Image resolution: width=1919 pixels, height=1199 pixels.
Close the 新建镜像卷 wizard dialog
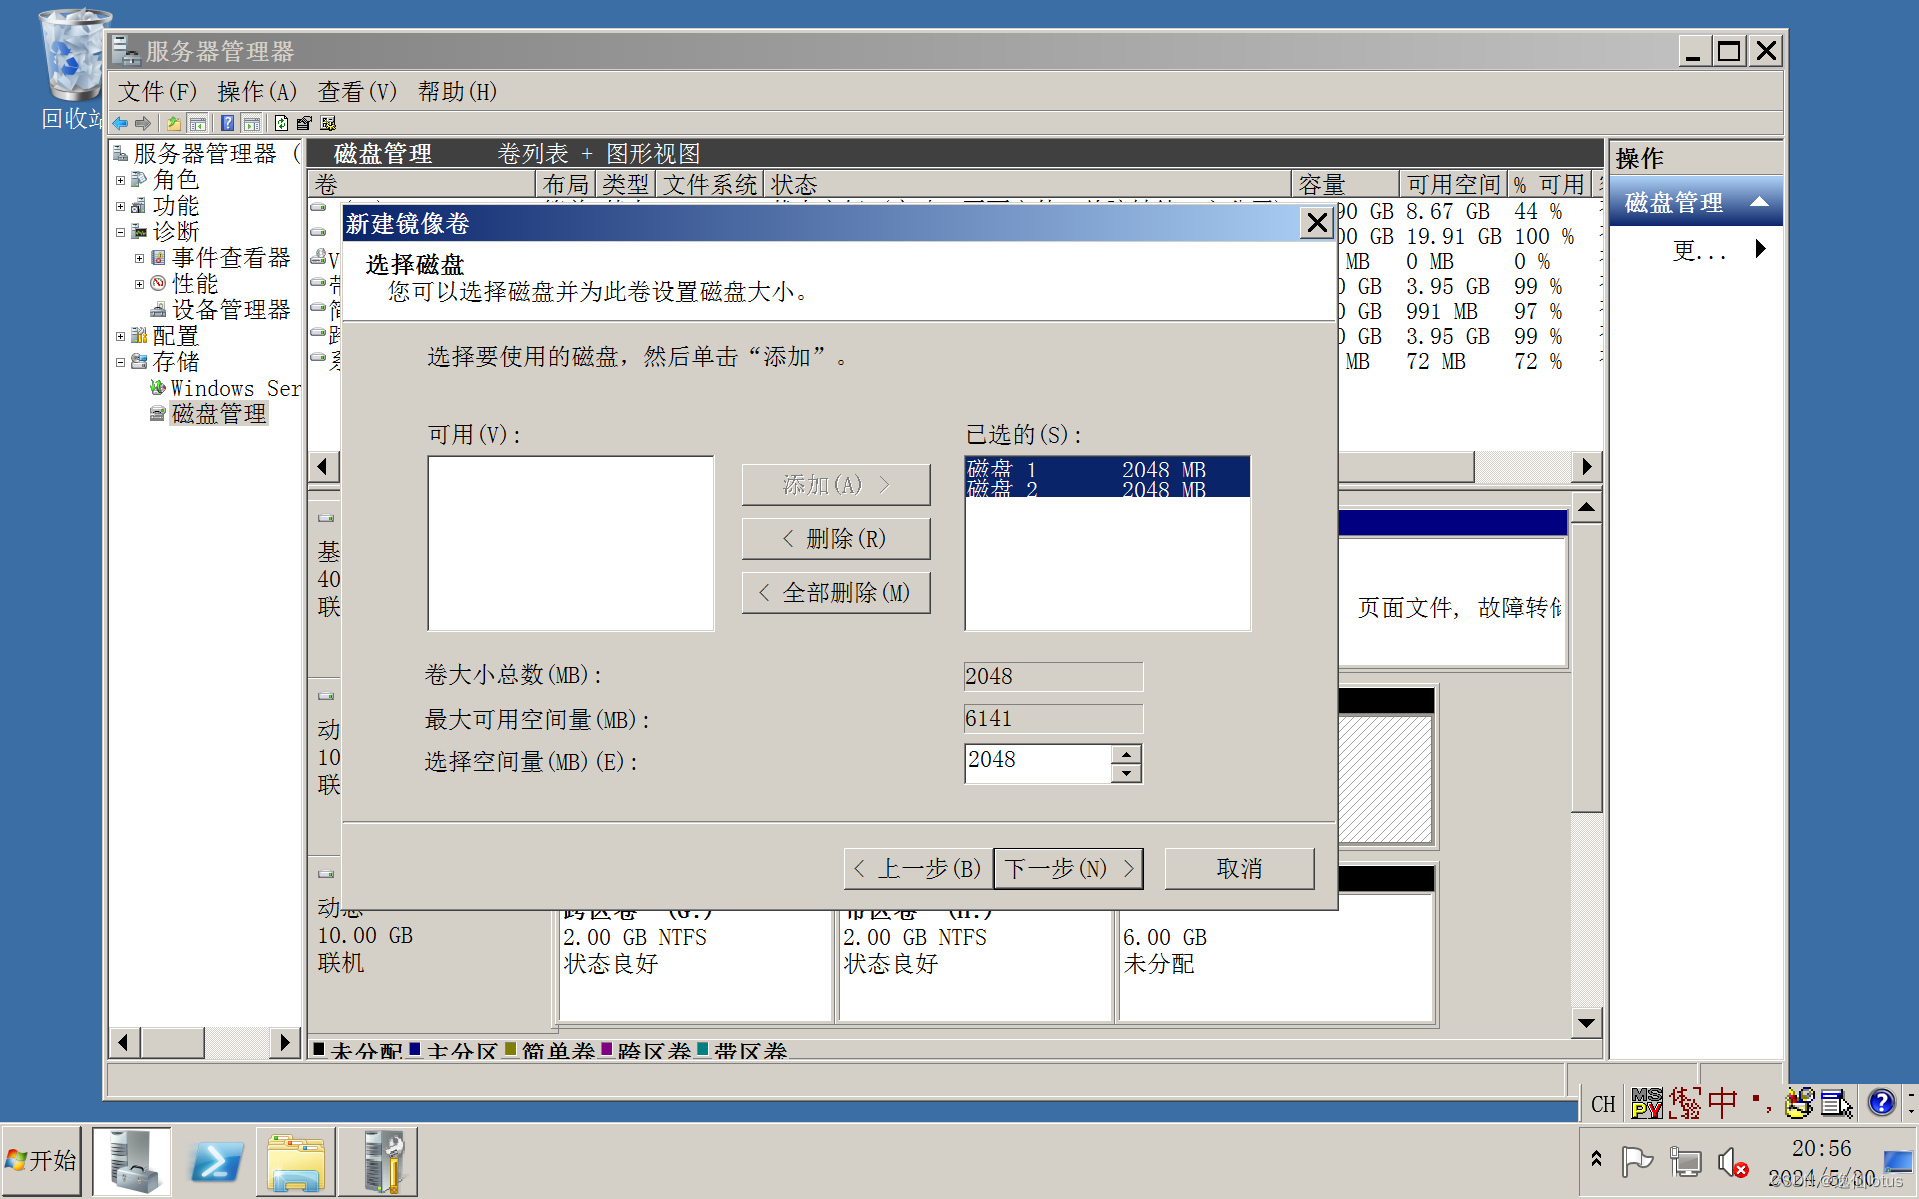pos(1317,223)
